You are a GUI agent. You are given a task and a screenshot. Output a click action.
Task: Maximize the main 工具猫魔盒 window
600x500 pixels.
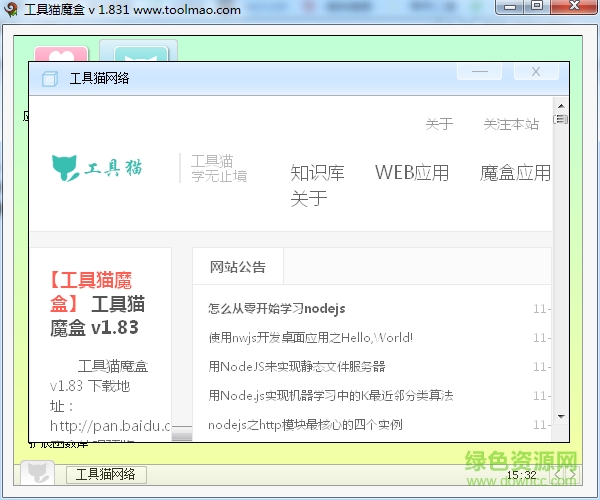pyautogui.click(x=537, y=6)
